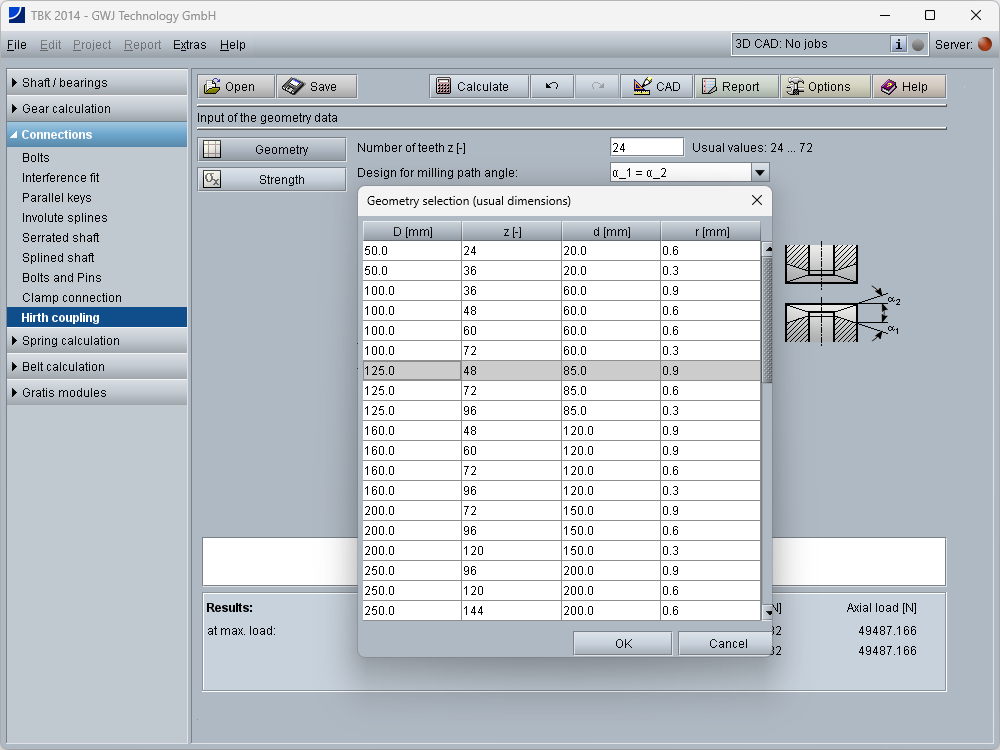Open the File menu
Image resolution: width=1000 pixels, height=750 pixels.
tap(16, 45)
